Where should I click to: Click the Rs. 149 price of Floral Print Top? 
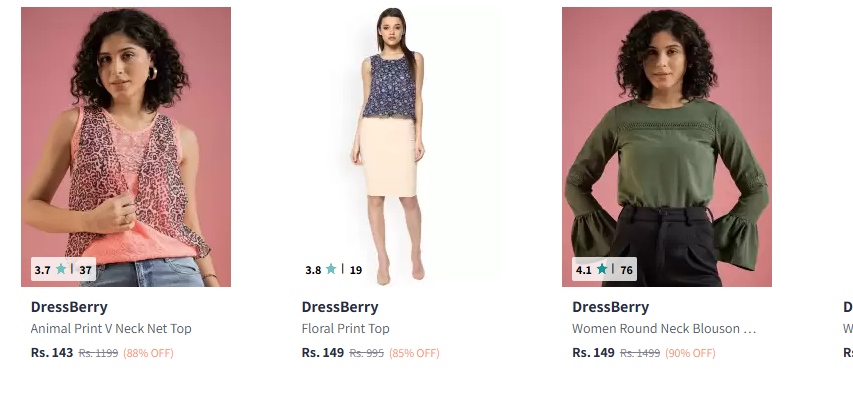(323, 352)
